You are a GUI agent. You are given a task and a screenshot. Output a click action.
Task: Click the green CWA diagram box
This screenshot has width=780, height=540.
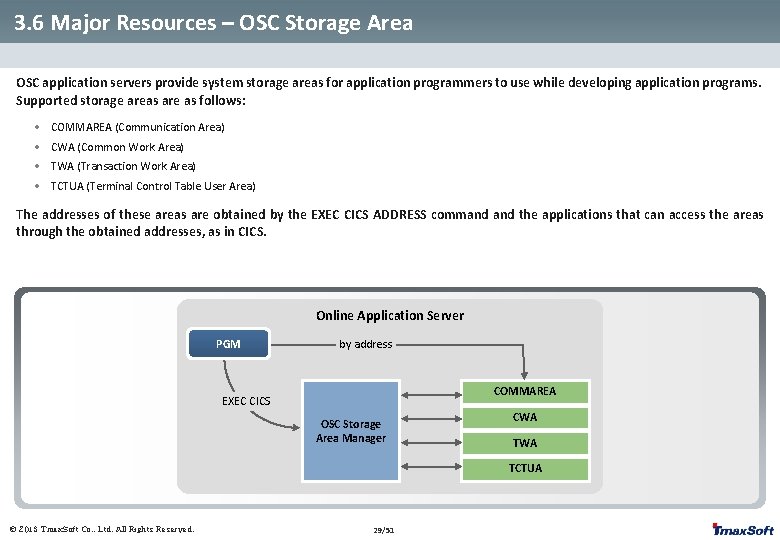[x=525, y=417]
